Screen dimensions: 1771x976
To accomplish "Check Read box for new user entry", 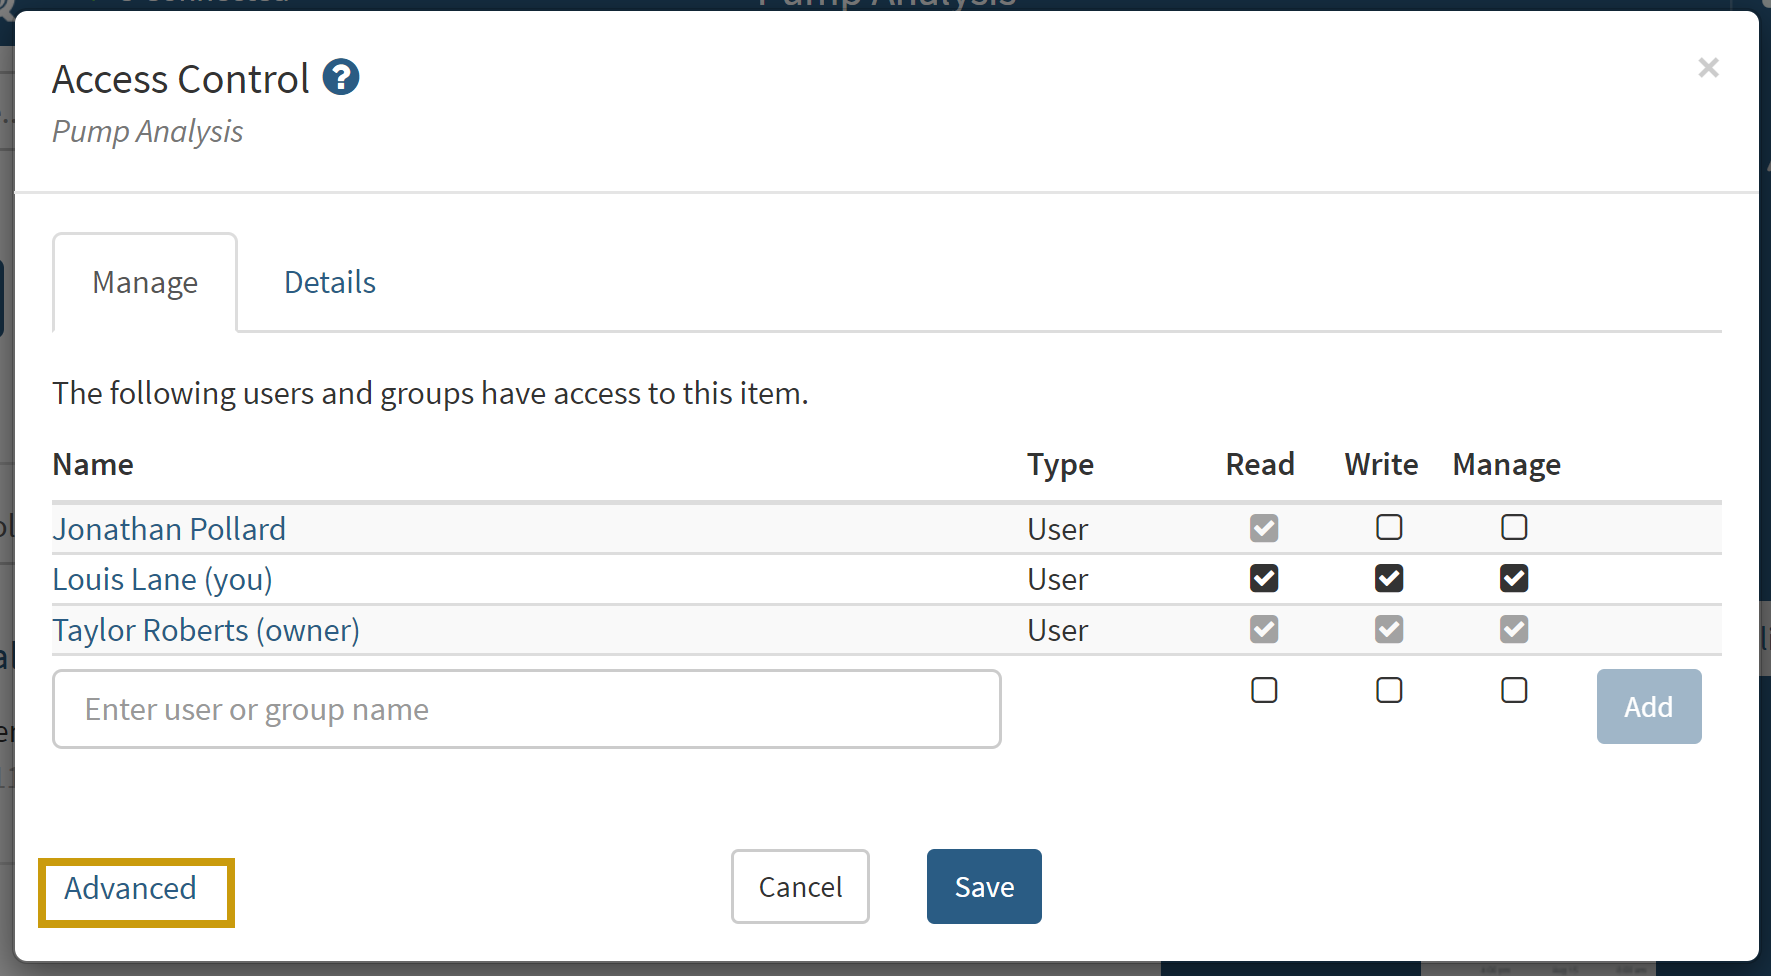I will pyautogui.click(x=1264, y=690).
